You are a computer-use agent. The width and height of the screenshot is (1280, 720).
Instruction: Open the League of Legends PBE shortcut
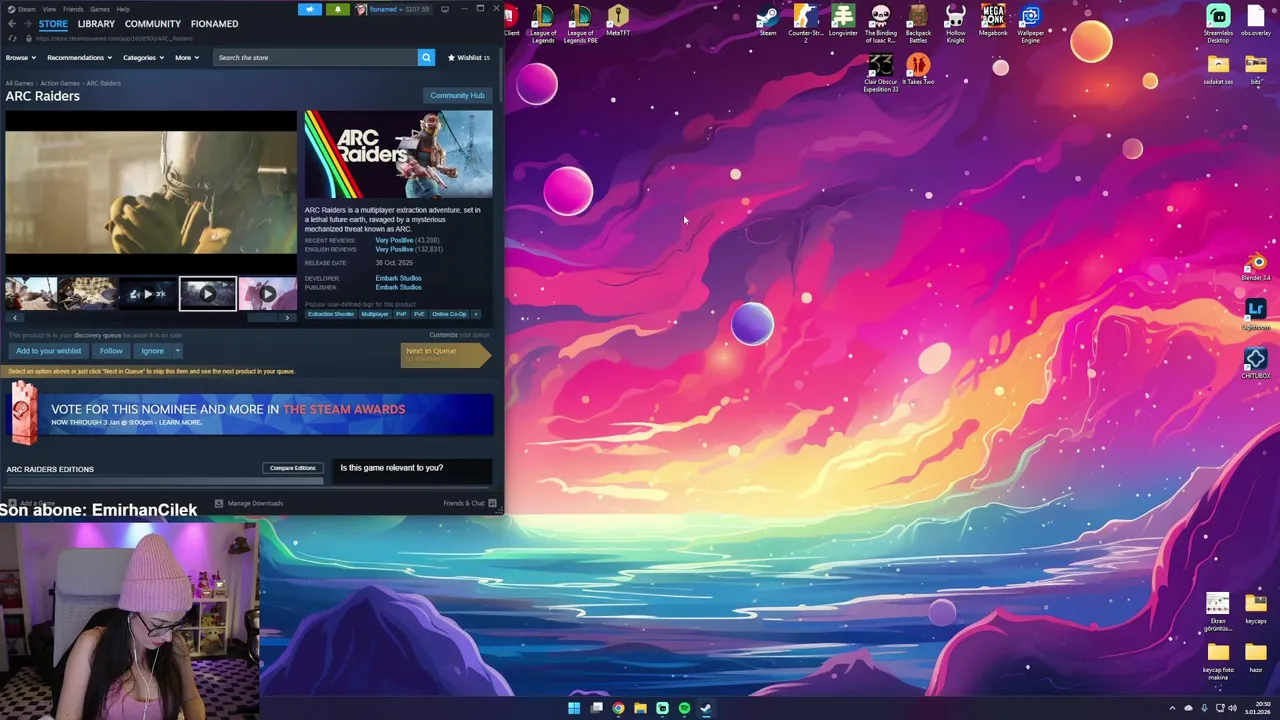point(580,24)
